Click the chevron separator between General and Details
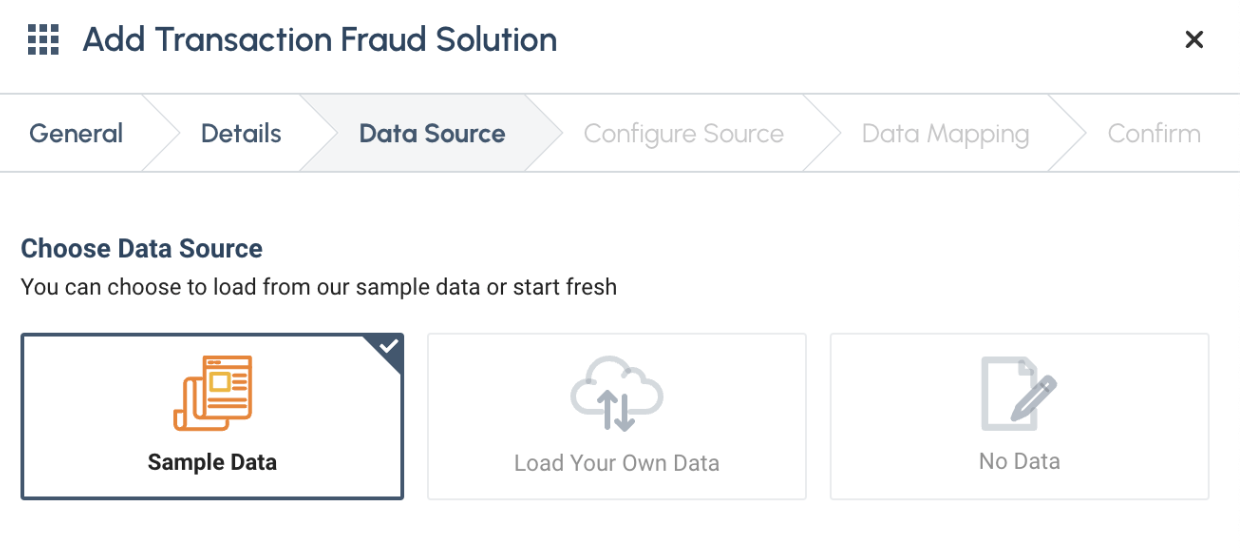The width and height of the screenshot is (1244, 548). click(160, 134)
